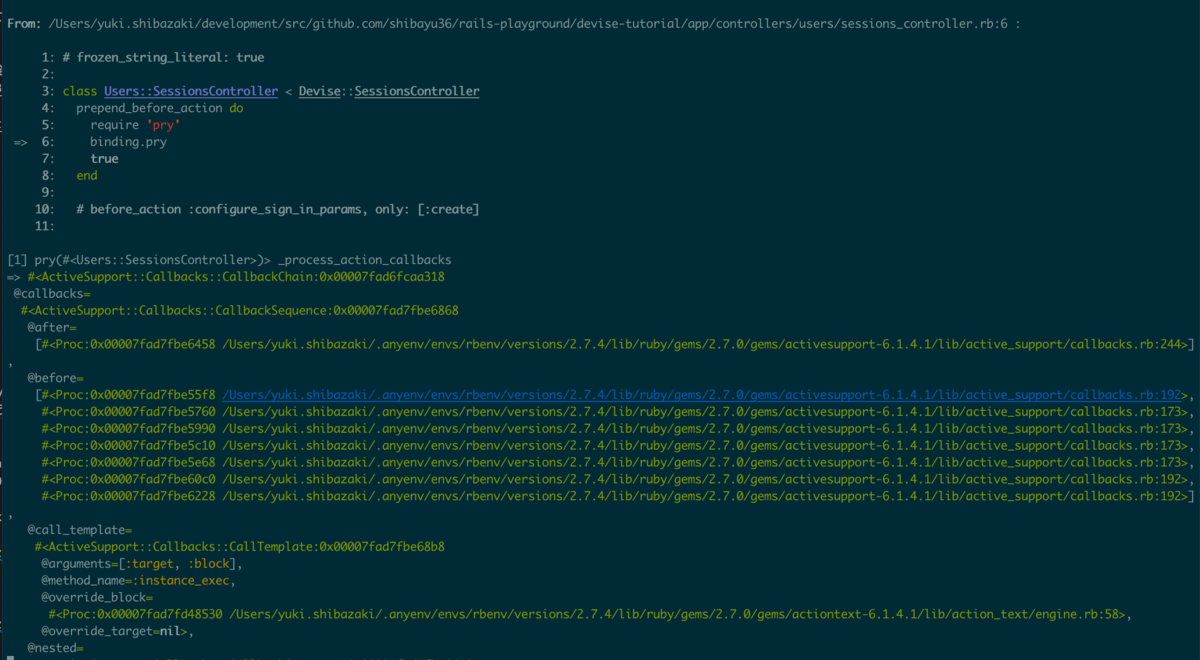The width and height of the screenshot is (1200, 660).
Task: Click the CallbackChain:0x00007fad6fcaa318 object line
Action: click(236, 277)
